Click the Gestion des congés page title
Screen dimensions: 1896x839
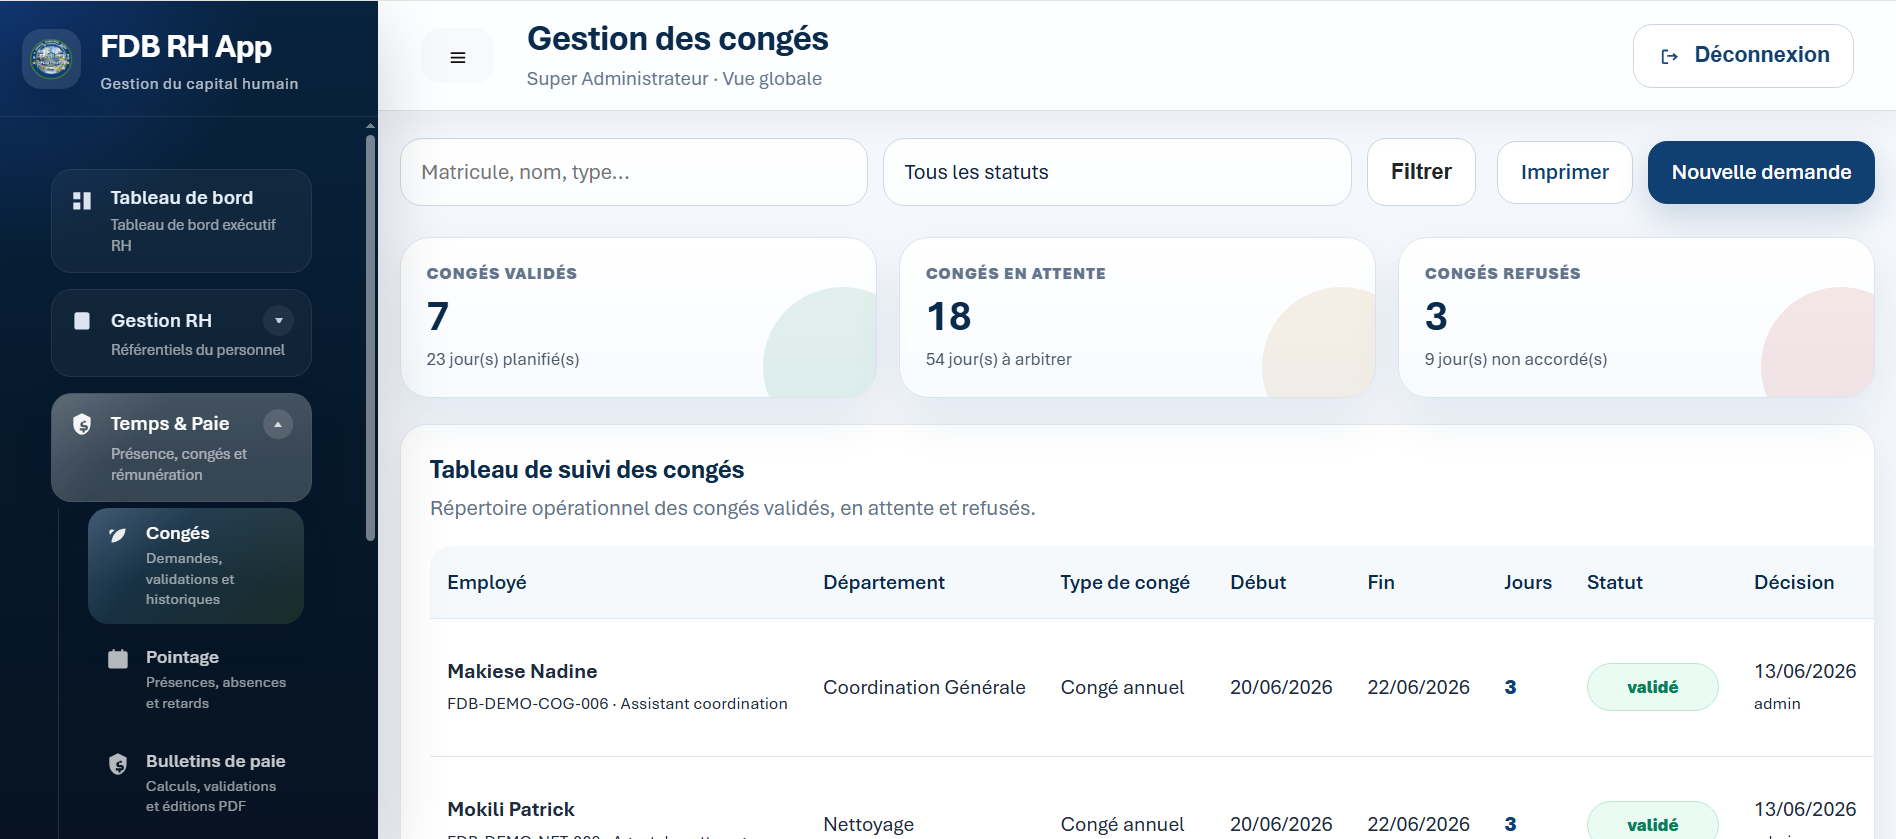678,39
